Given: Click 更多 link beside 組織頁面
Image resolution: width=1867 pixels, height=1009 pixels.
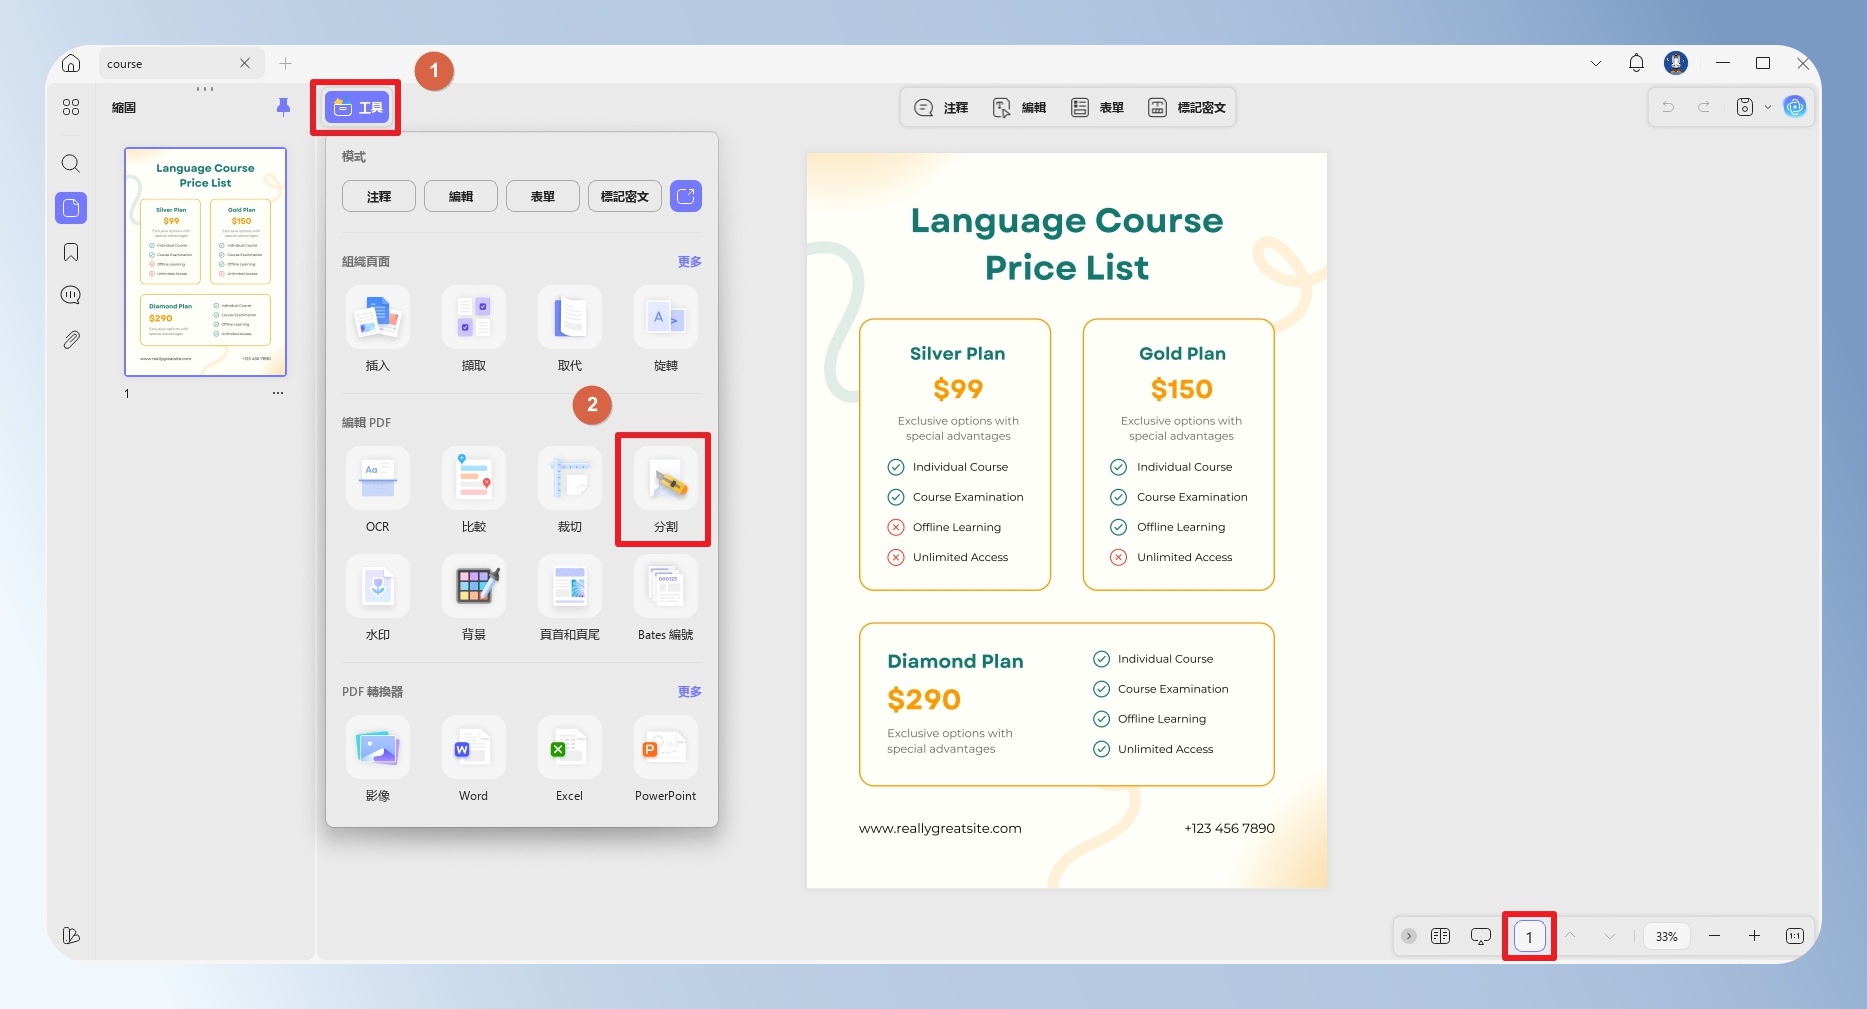Looking at the screenshot, I should coord(689,261).
